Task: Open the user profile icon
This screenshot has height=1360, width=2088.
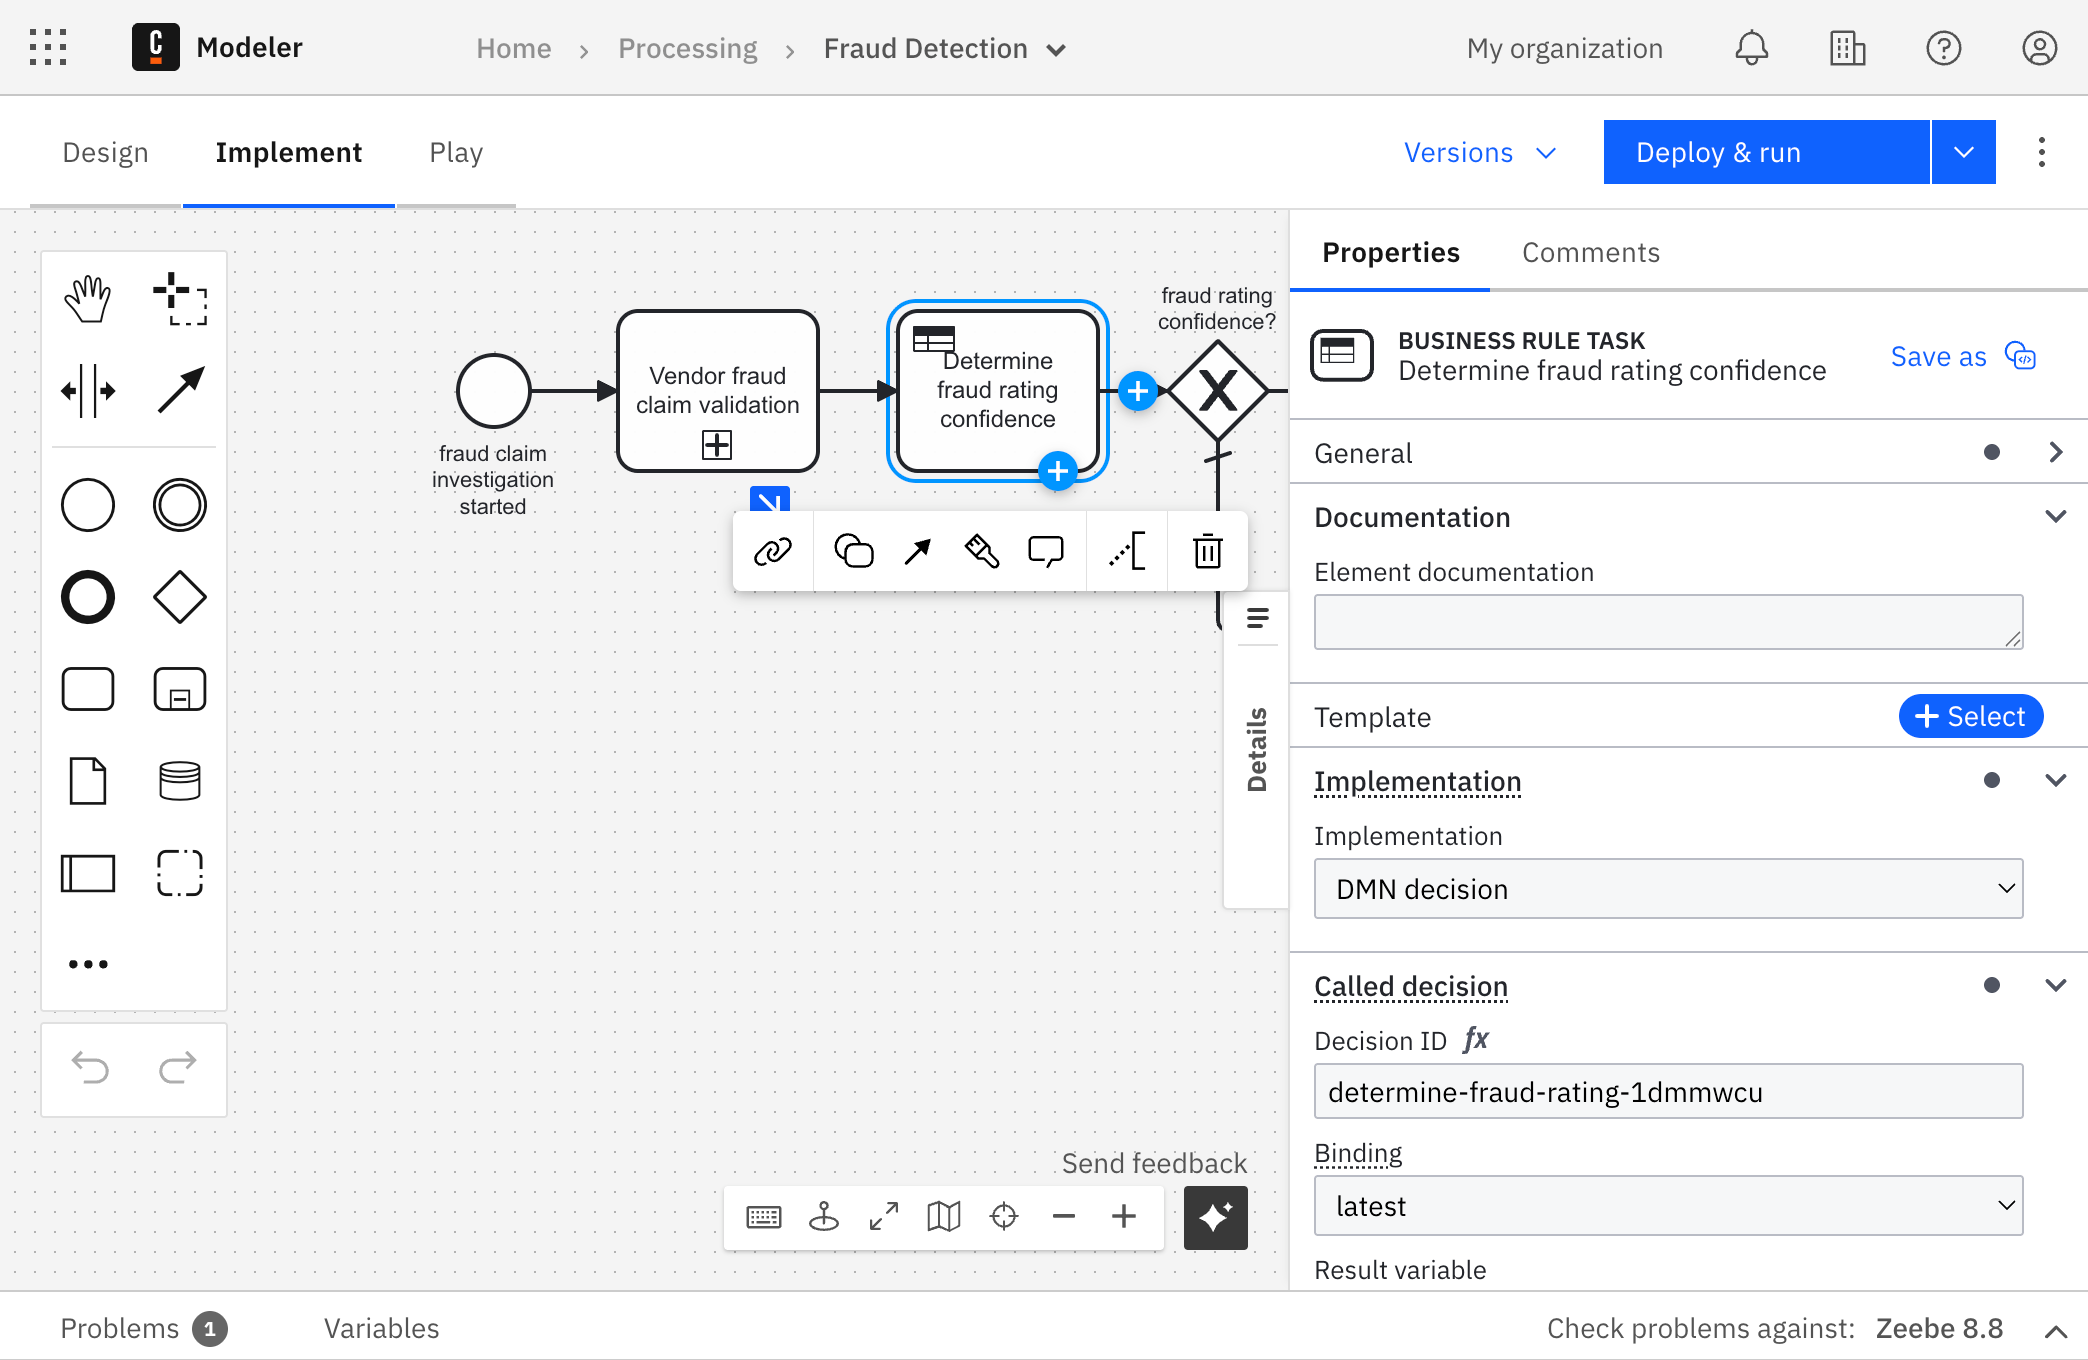Action: coord(2039,48)
